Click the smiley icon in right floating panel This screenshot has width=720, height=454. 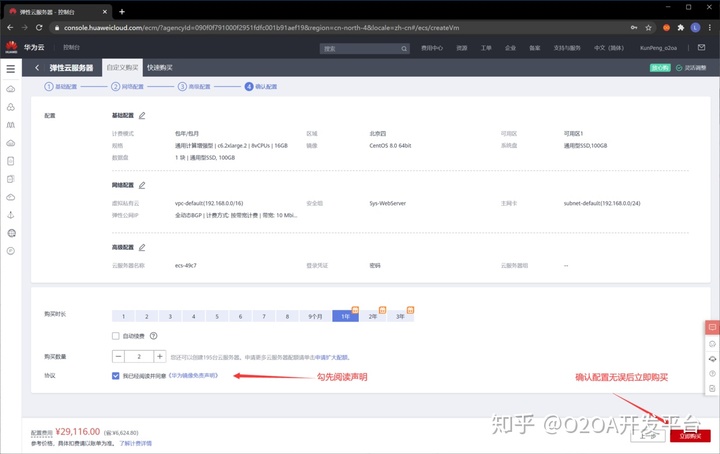coord(712,344)
